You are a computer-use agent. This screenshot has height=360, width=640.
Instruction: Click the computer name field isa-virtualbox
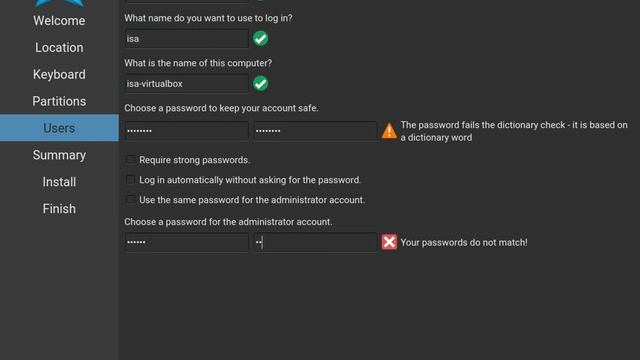(187, 84)
